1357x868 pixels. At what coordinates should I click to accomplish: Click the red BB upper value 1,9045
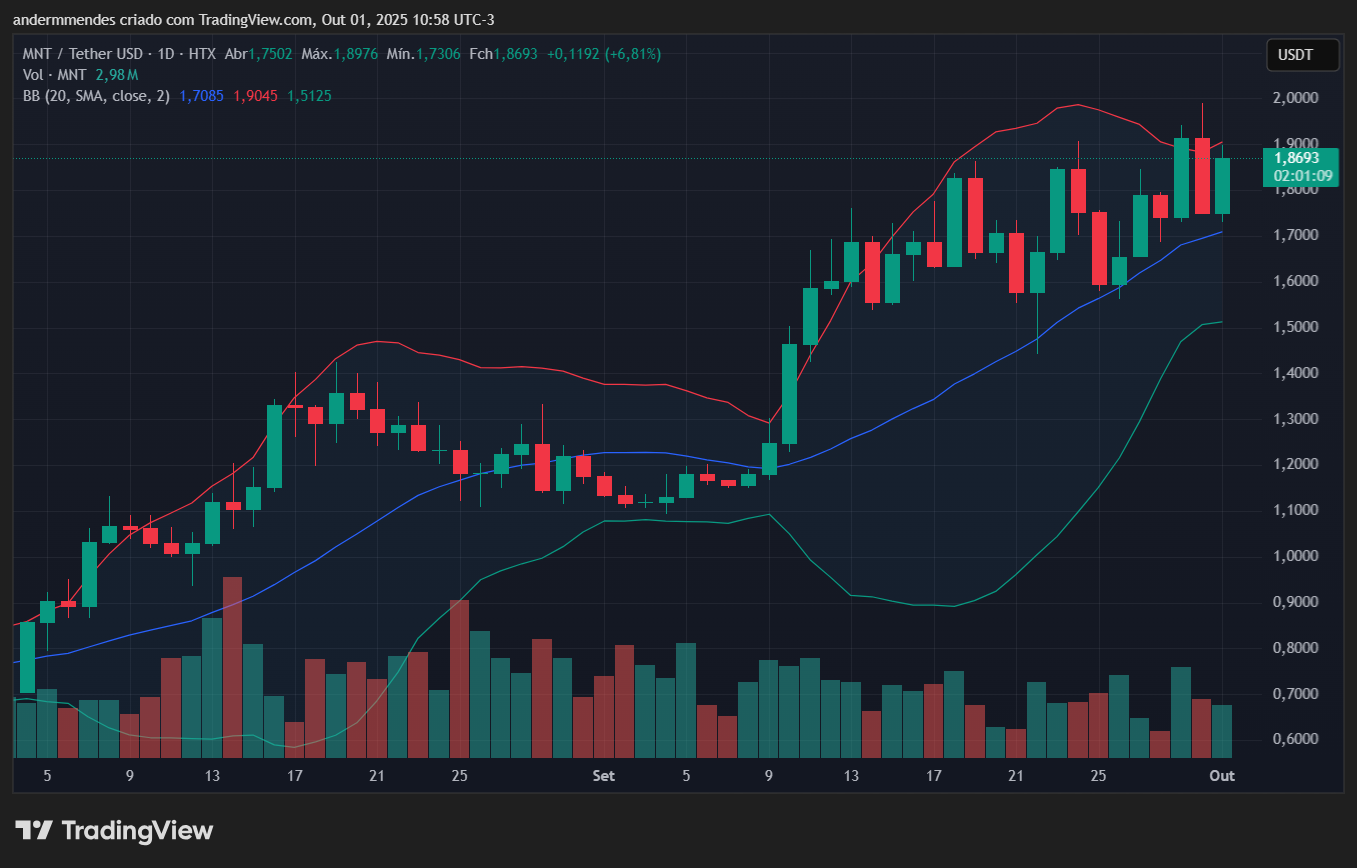click(x=255, y=96)
